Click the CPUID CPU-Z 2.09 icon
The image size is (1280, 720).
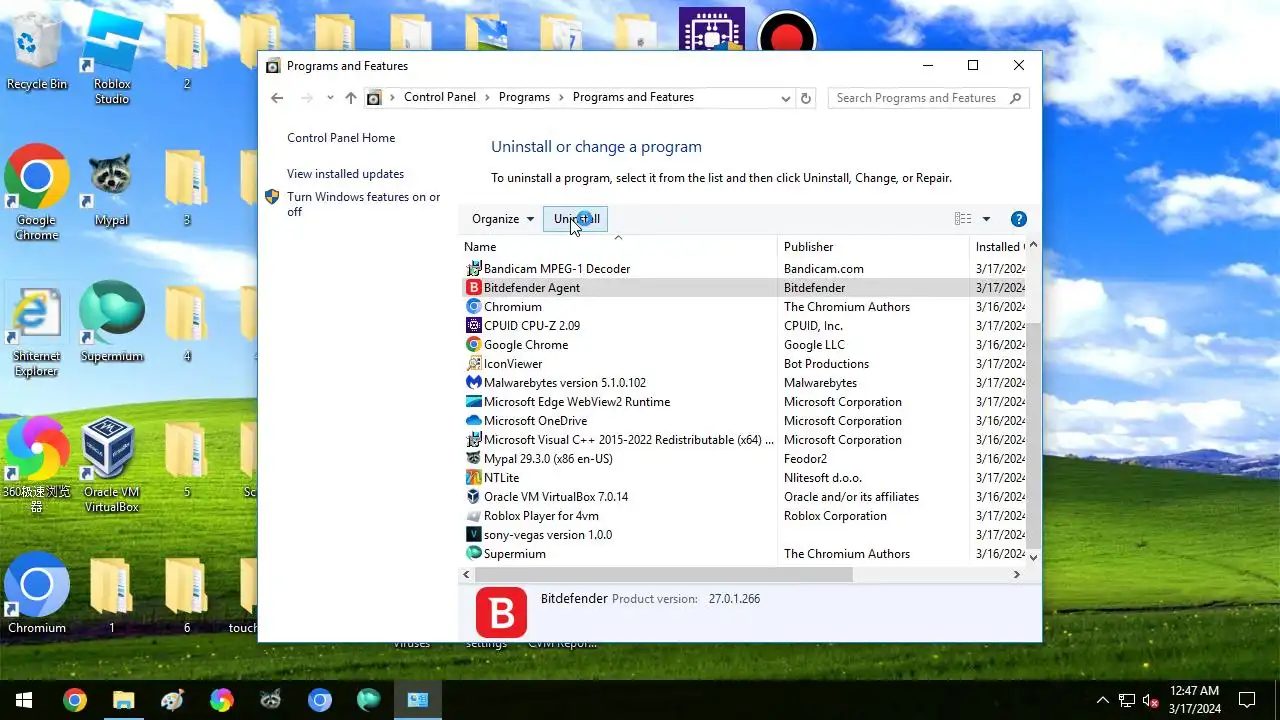click(x=474, y=325)
